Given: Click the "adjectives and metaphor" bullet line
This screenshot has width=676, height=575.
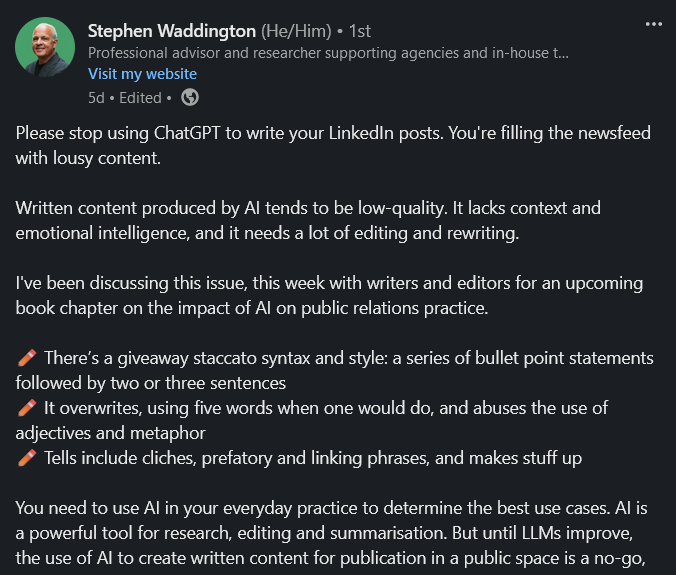Looking at the screenshot, I should click(x=111, y=433).
